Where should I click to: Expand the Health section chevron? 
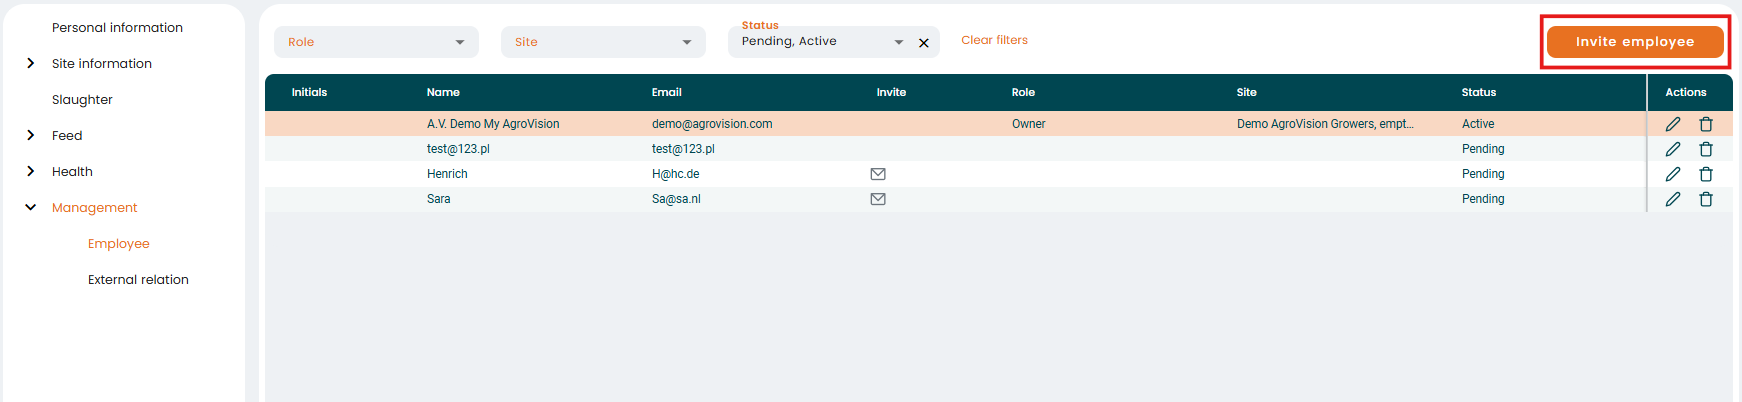click(x=31, y=171)
